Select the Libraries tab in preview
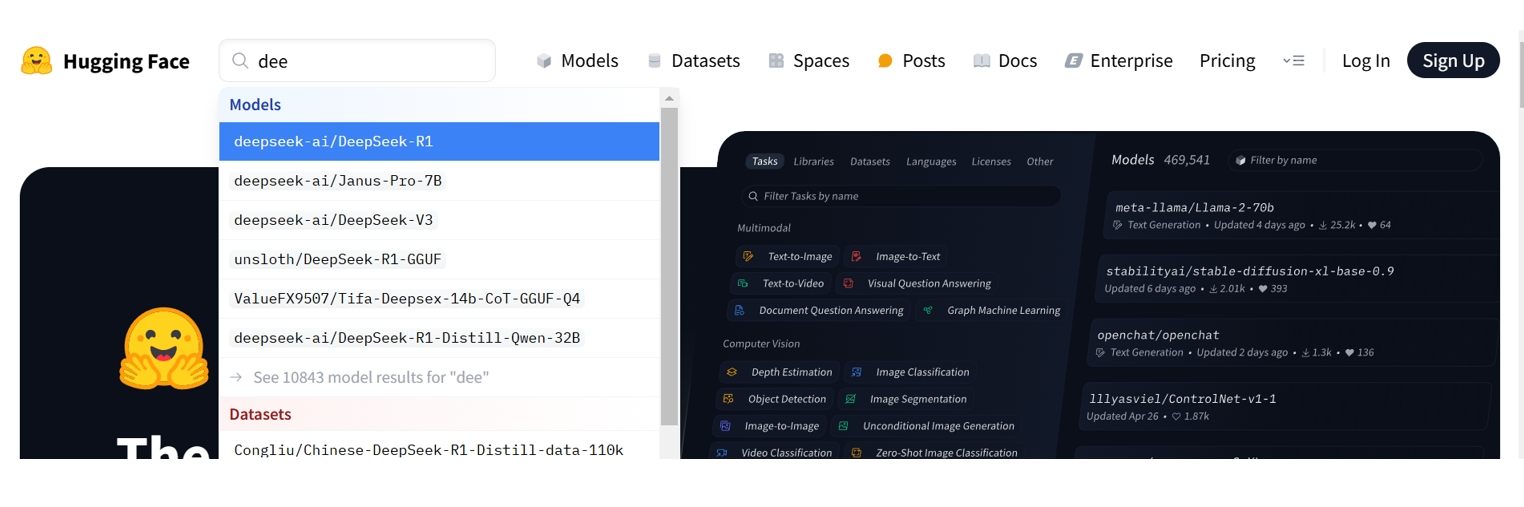The height and width of the screenshot is (507, 1524). point(814,161)
